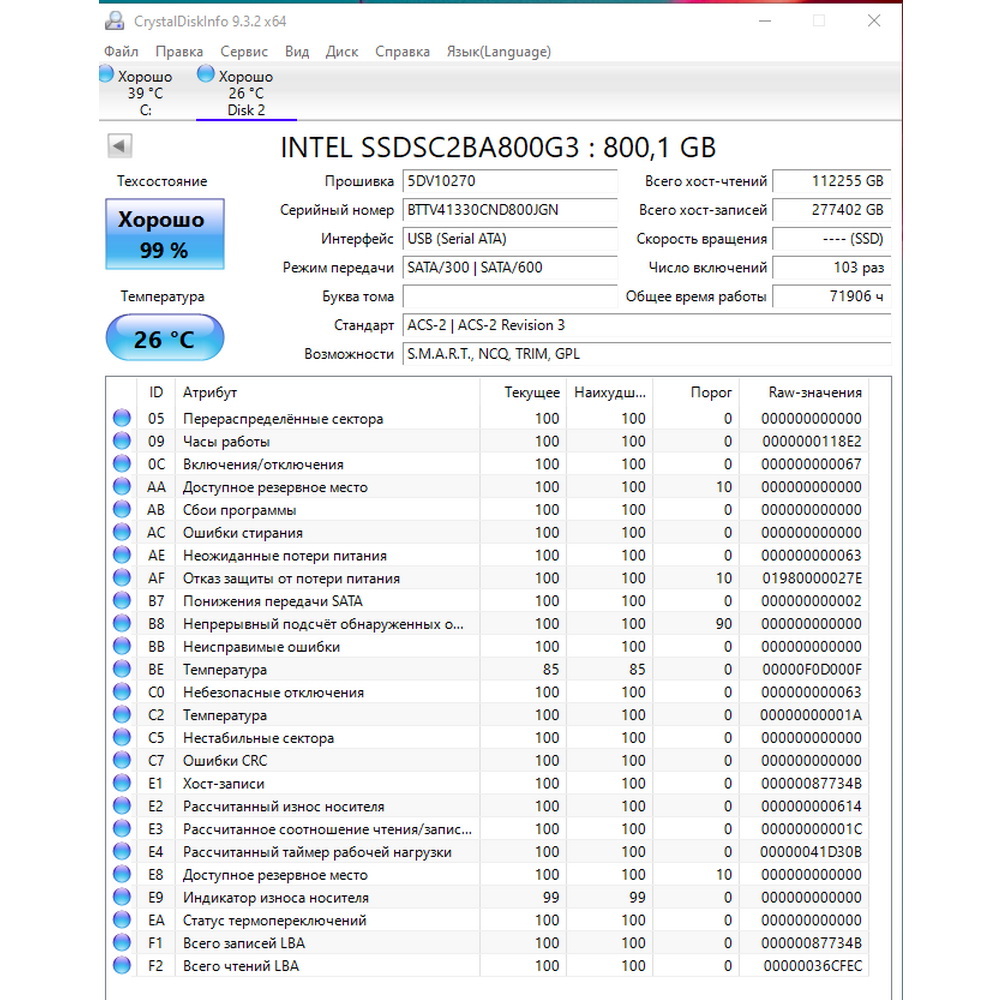The image size is (1000, 1000).
Task: Select the C: drive status orb
Action: tap(107, 74)
